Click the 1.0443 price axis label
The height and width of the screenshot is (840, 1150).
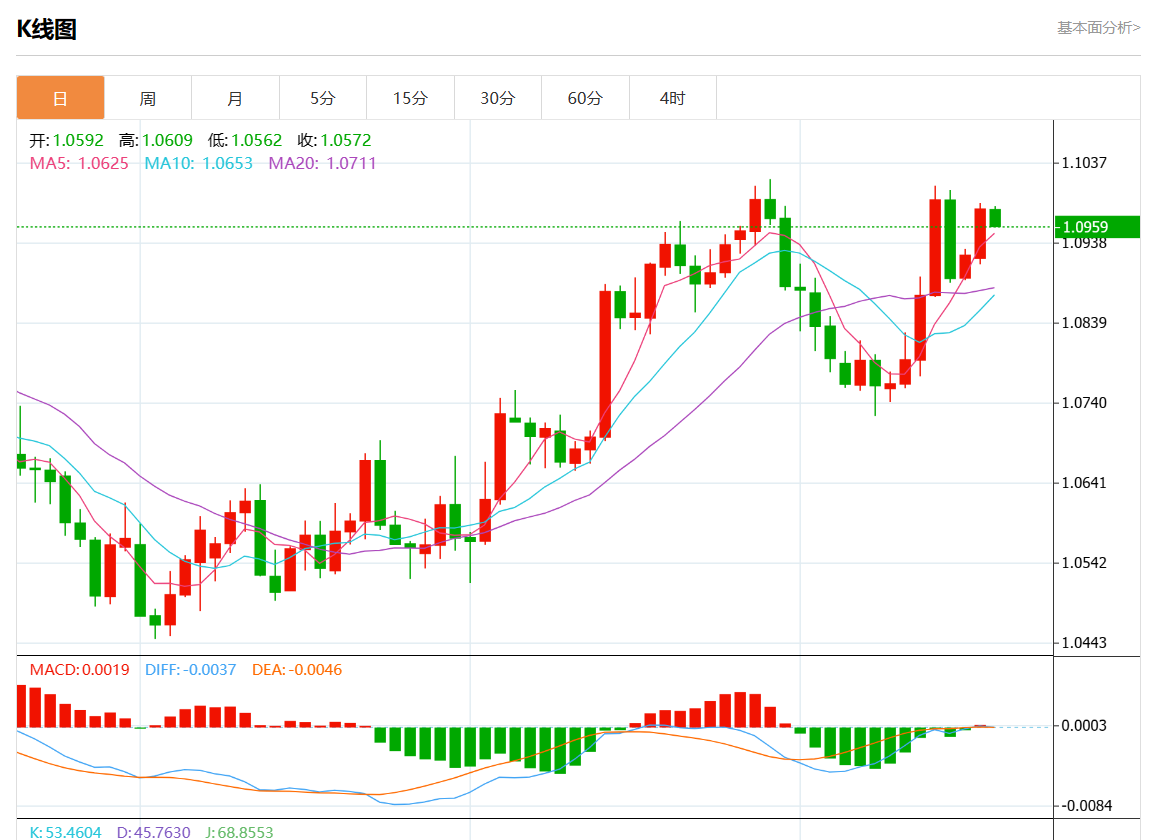pyautogui.click(x=1084, y=643)
